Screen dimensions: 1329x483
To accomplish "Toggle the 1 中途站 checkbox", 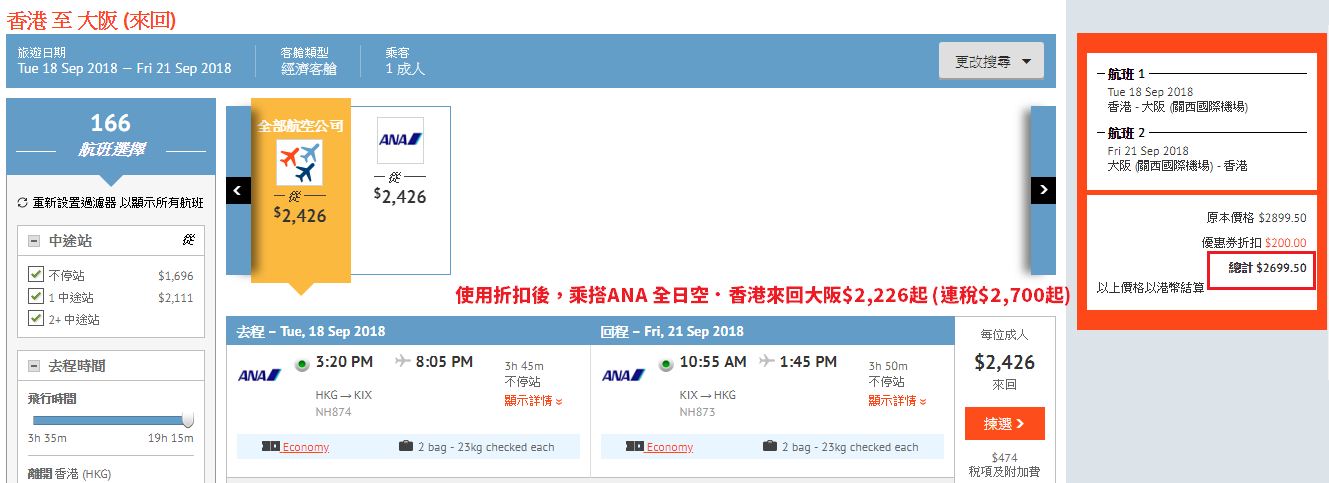I will tap(36, 296).
